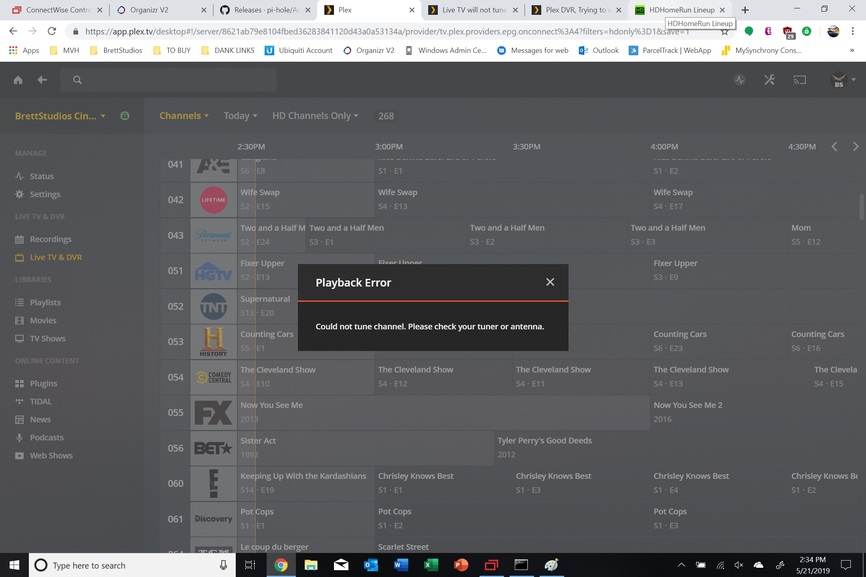This screenshot has height=577, width=866.
Task: Open File Explorer from taskbar
Action: pyautogui.click(x=311, y=565)
